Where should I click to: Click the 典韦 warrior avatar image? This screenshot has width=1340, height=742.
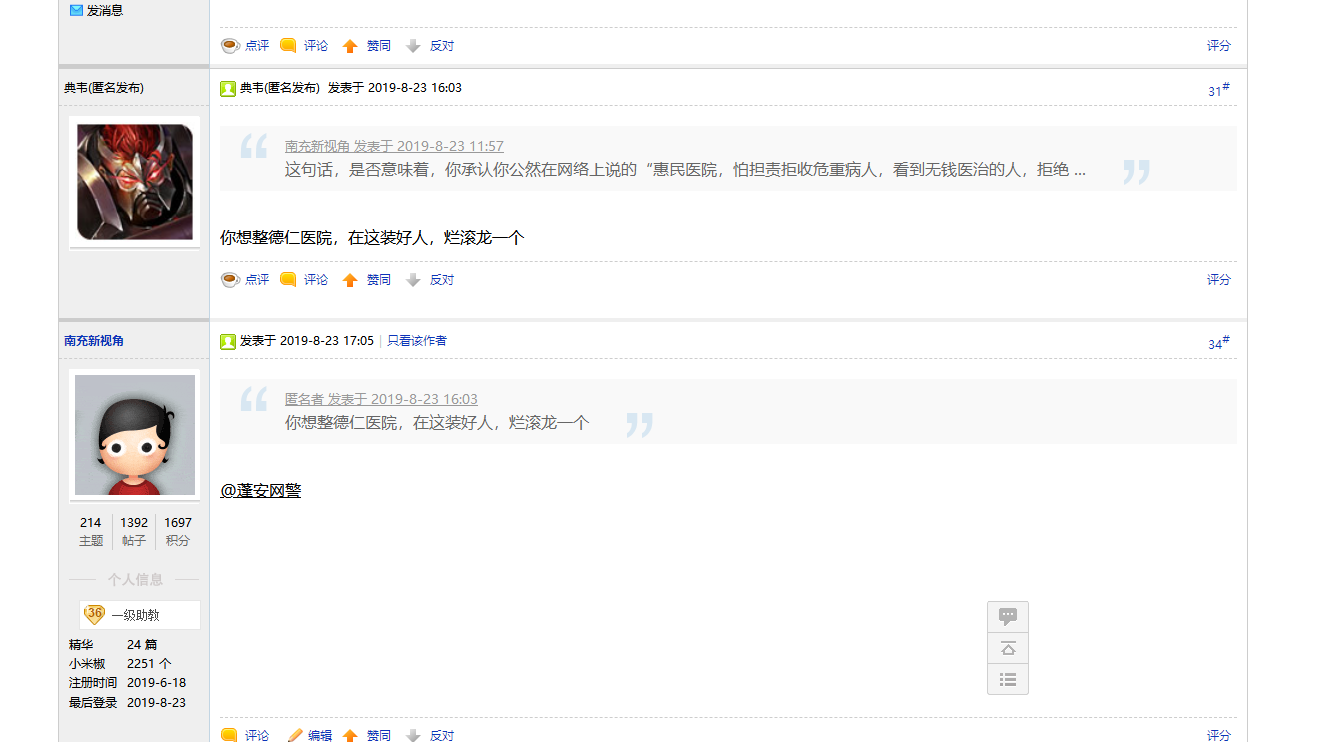tap(135, 182)
